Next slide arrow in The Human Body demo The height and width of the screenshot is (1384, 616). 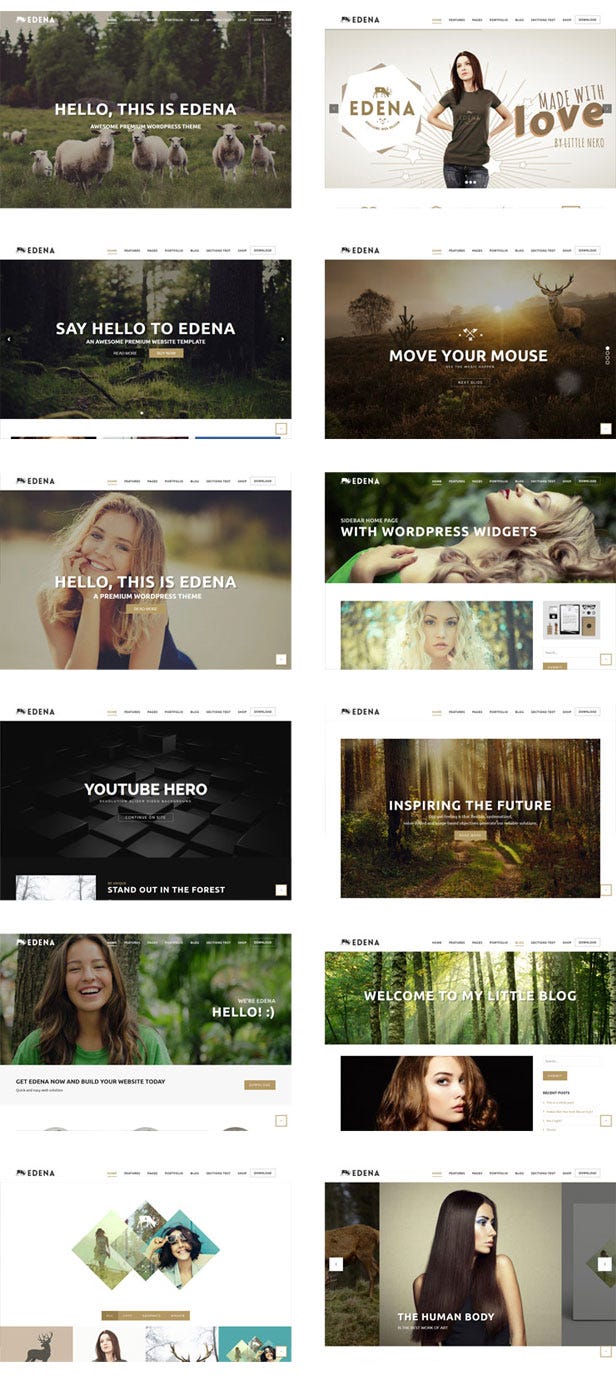[604, 1264]
